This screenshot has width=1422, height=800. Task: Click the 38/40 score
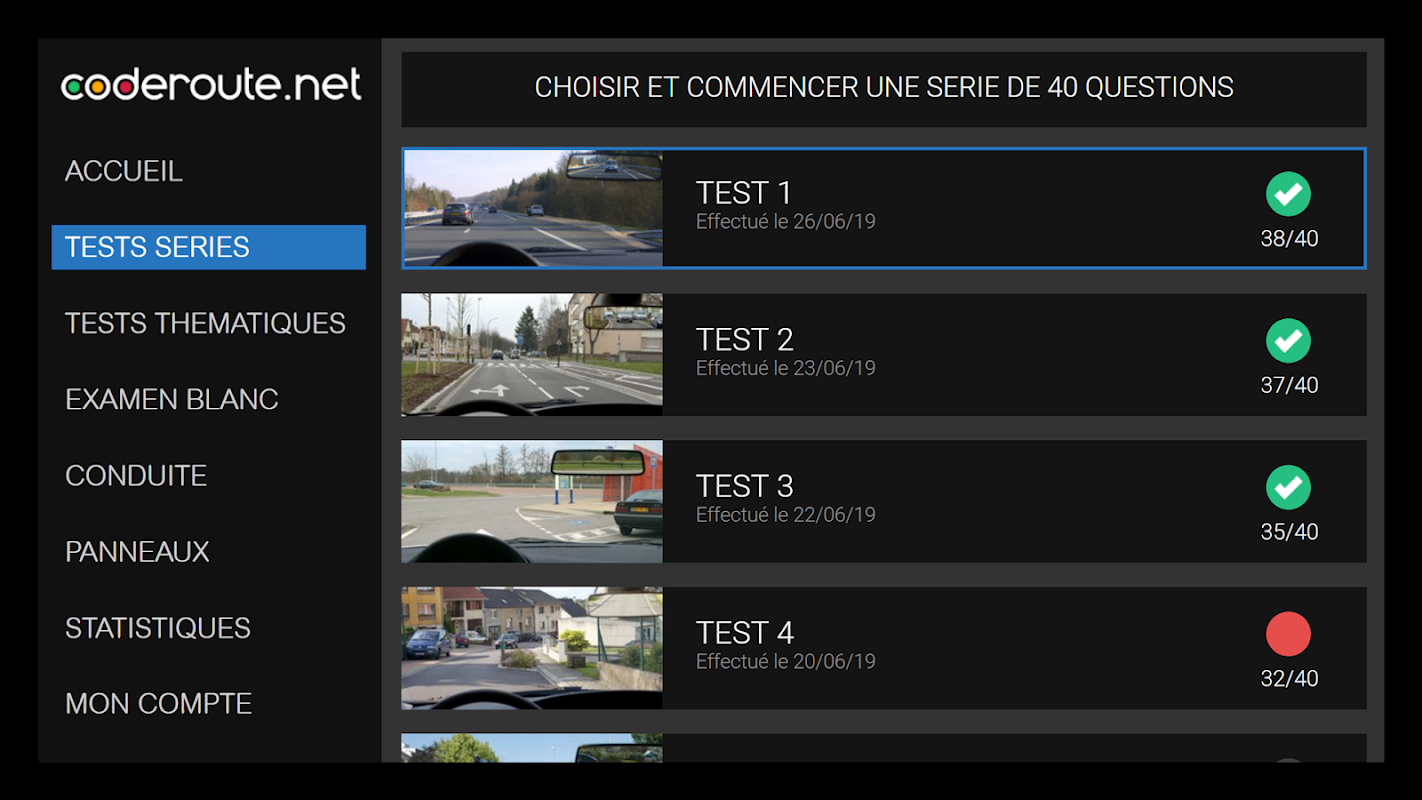coord(1289,239)
